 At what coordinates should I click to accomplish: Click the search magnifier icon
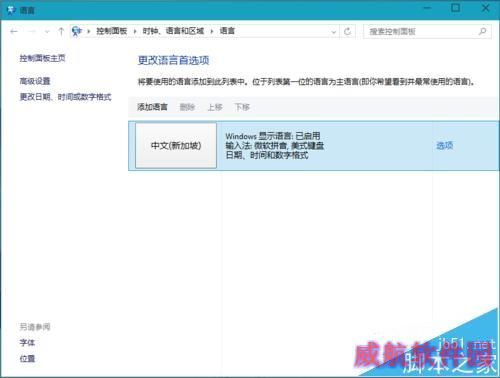[482, 32]
